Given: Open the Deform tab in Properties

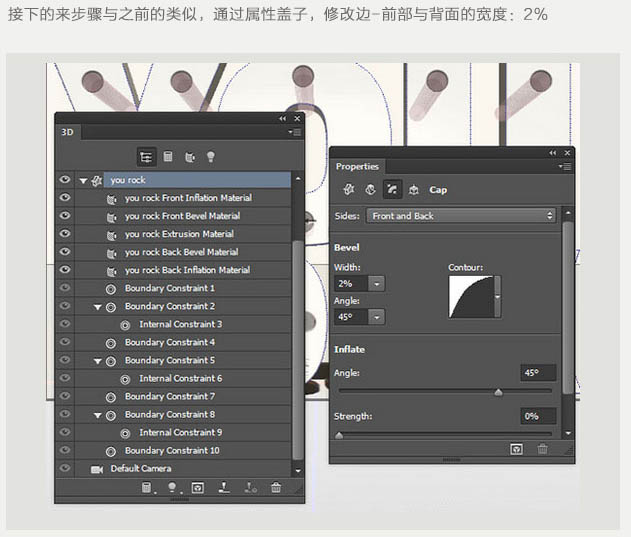Looking at the screenshot, I should (370, 189).
